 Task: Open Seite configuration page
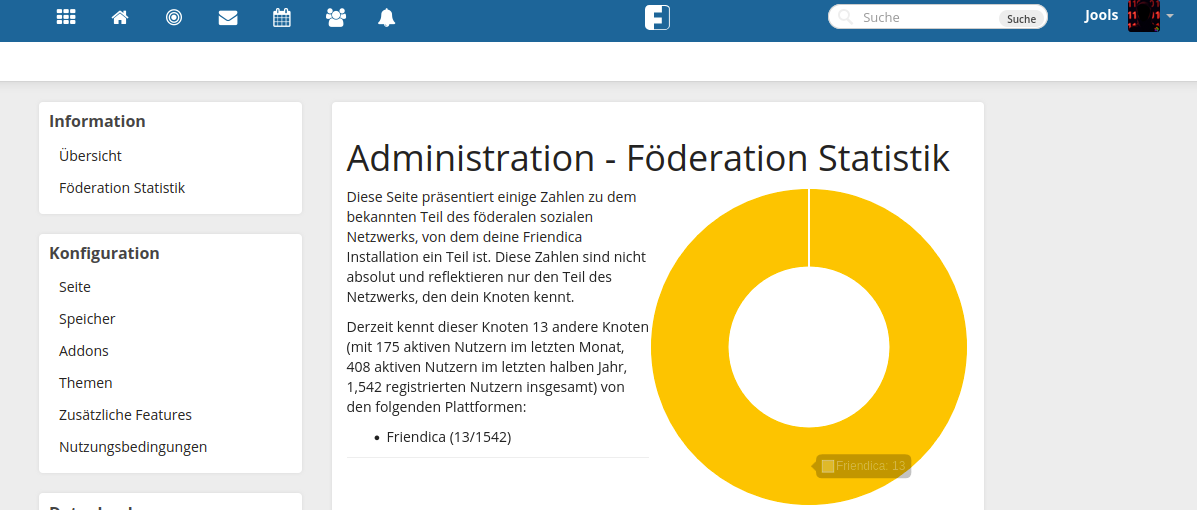coord(75,287)
